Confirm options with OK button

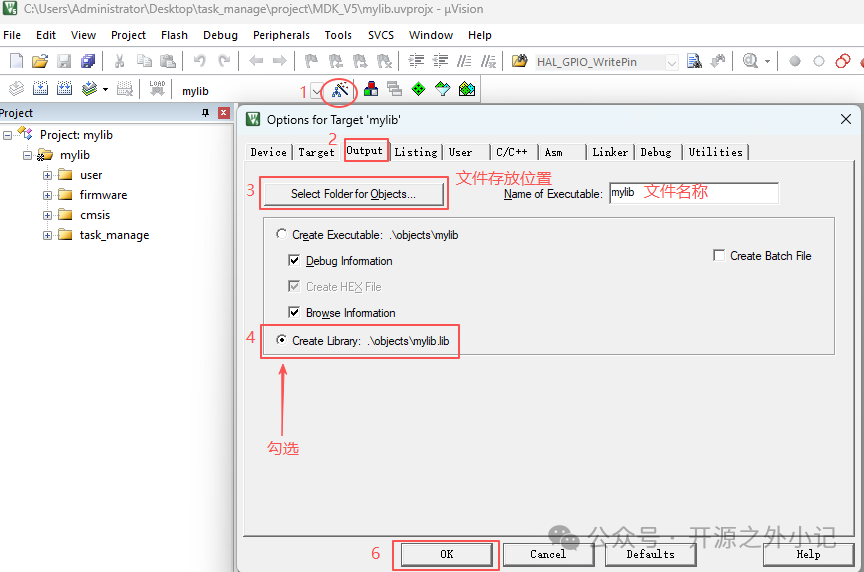pos(446,554)
